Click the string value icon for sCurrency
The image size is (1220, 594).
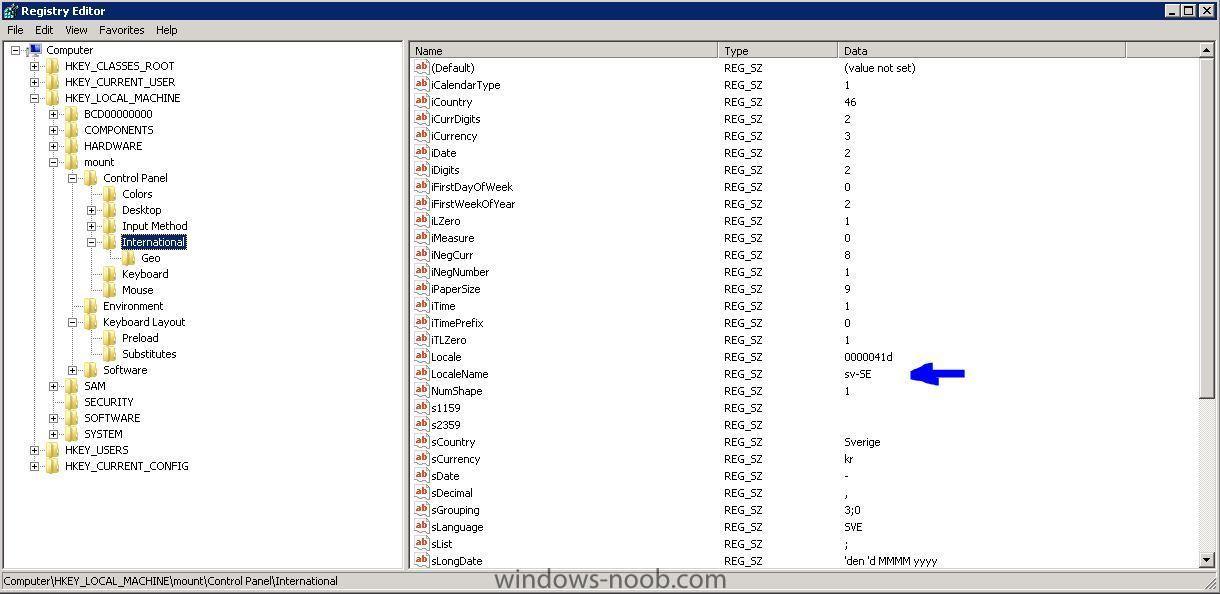(421, 459)
